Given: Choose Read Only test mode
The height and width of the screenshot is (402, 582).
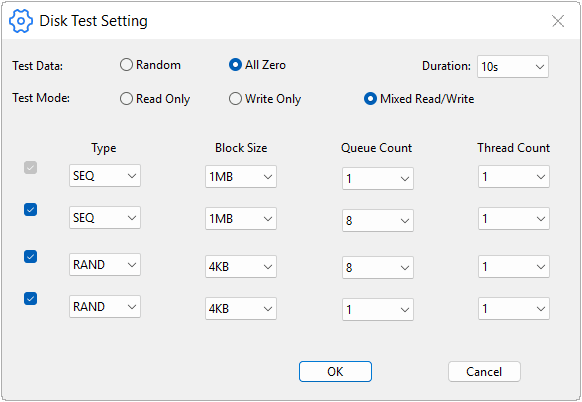Looking at the screenshot, I should tap(155, 99).
